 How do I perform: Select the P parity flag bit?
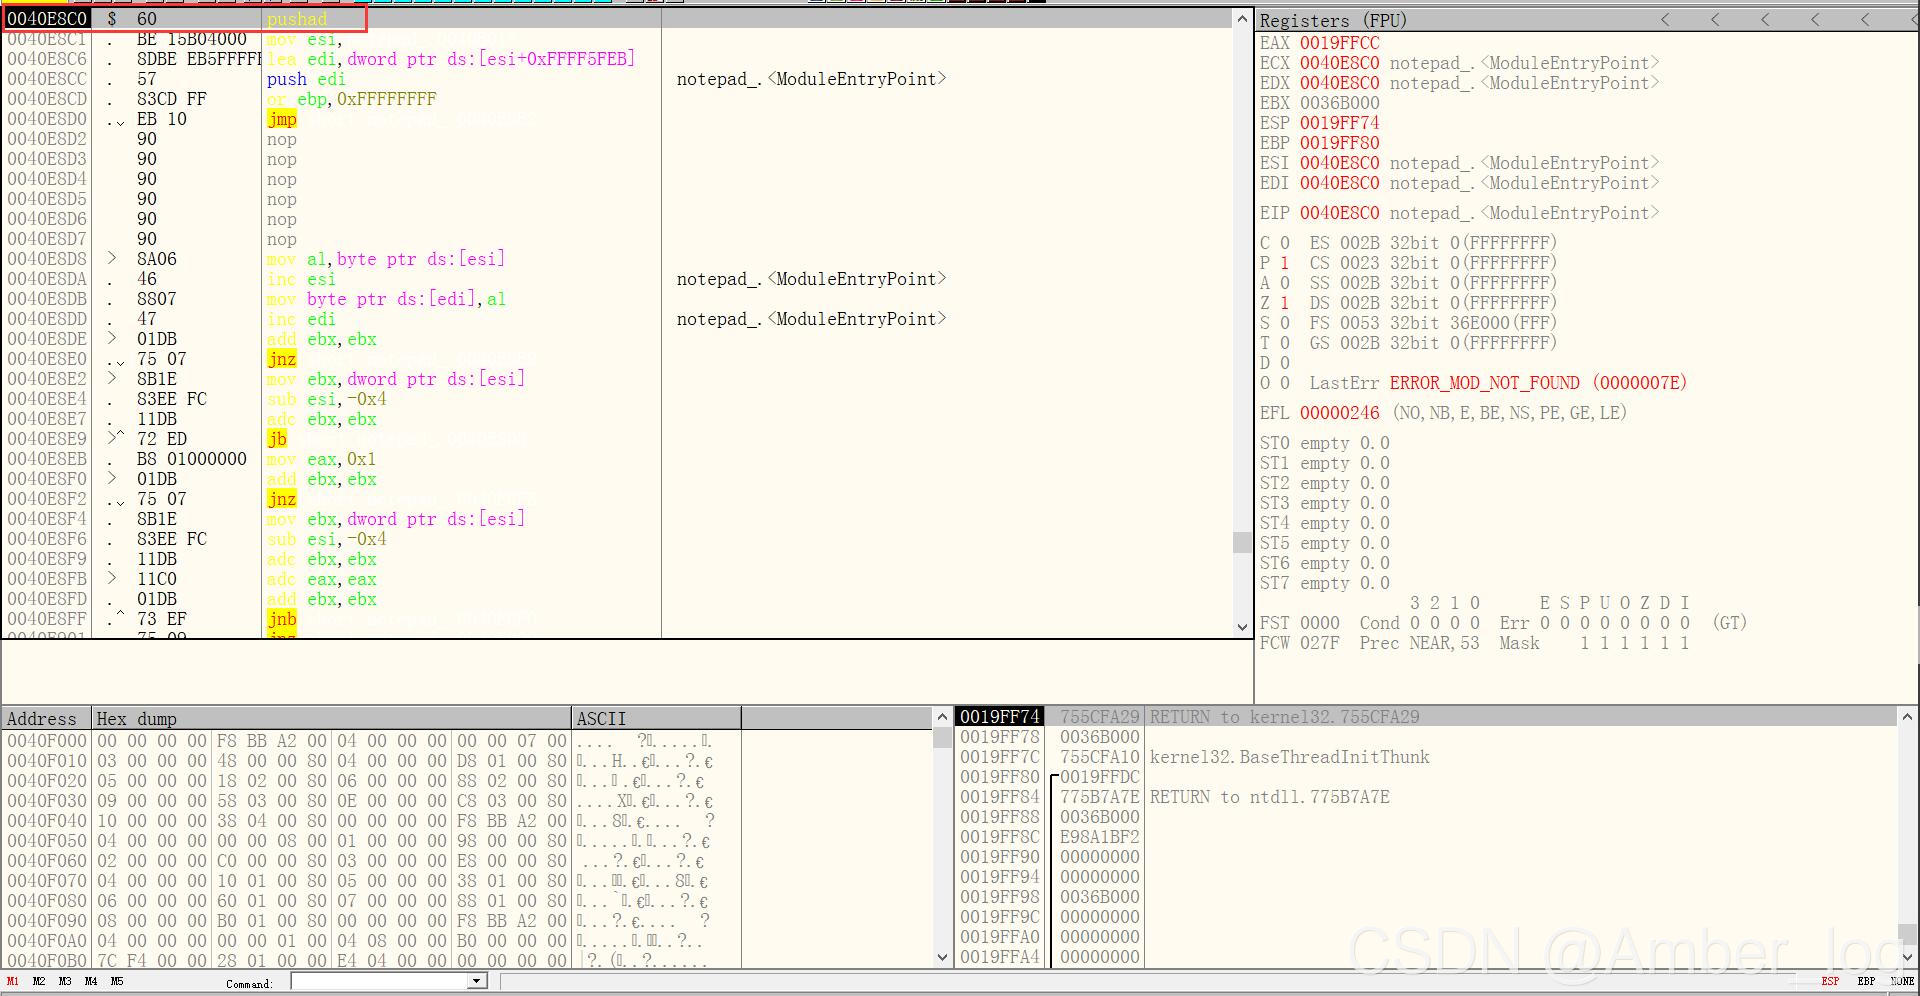[1285, 263]
